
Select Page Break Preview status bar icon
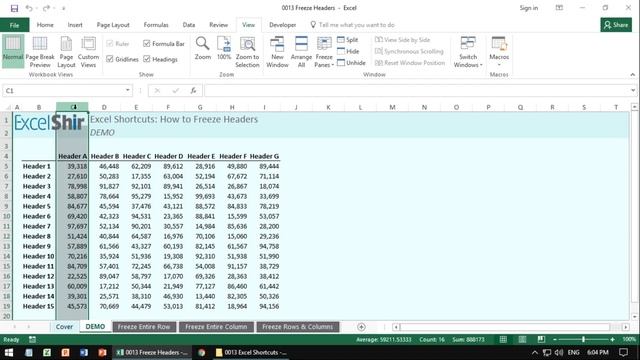pyautogui.click(x=541, y=340)
